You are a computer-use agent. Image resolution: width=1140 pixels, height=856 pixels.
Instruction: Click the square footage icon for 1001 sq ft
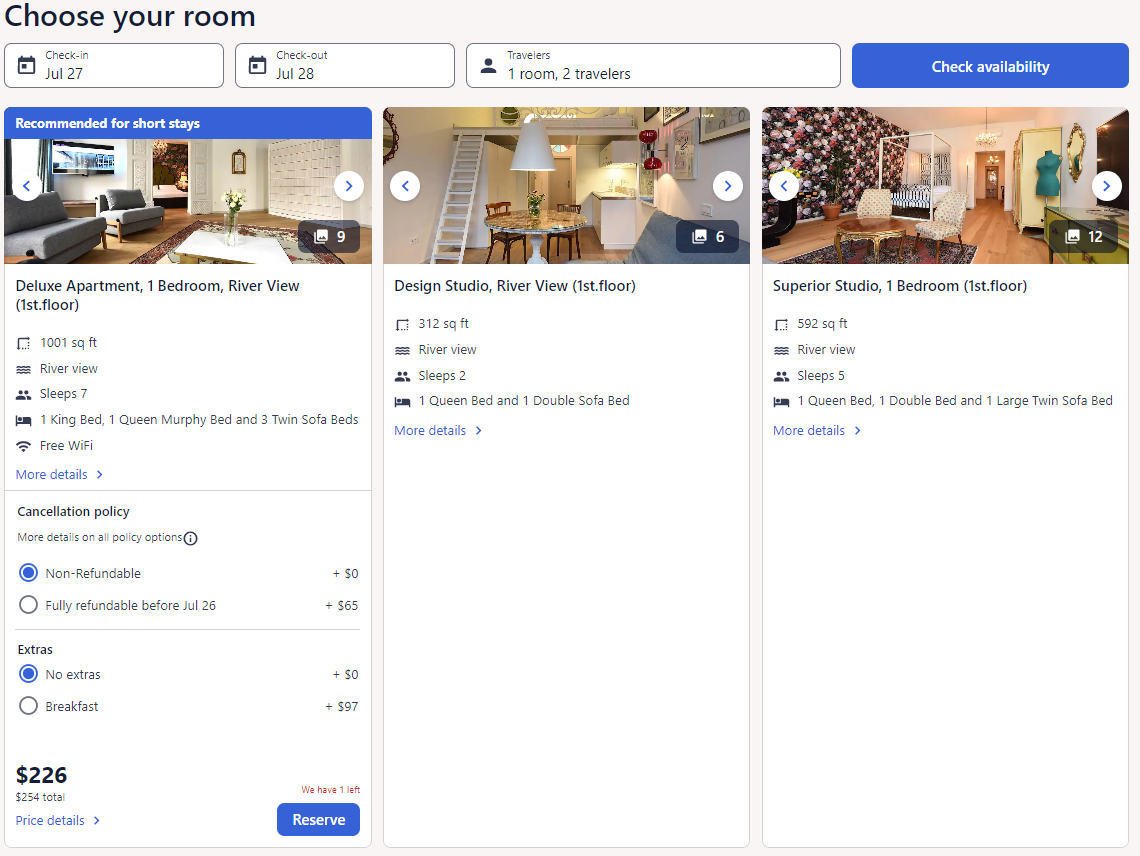point(24,343)
